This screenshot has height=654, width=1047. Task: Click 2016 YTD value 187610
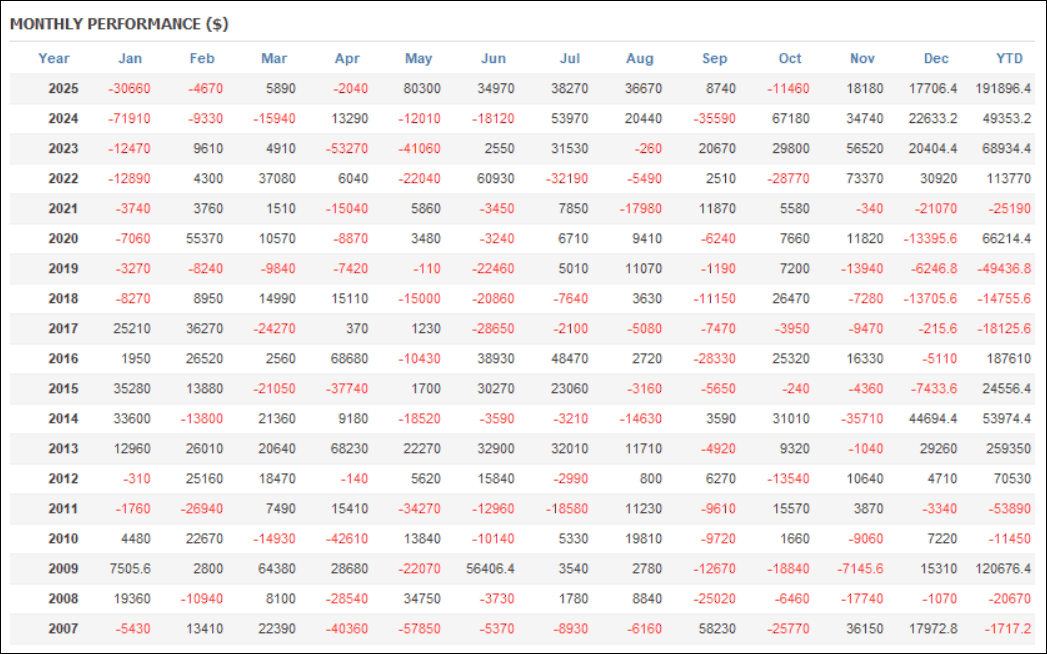coord(1009,359)
